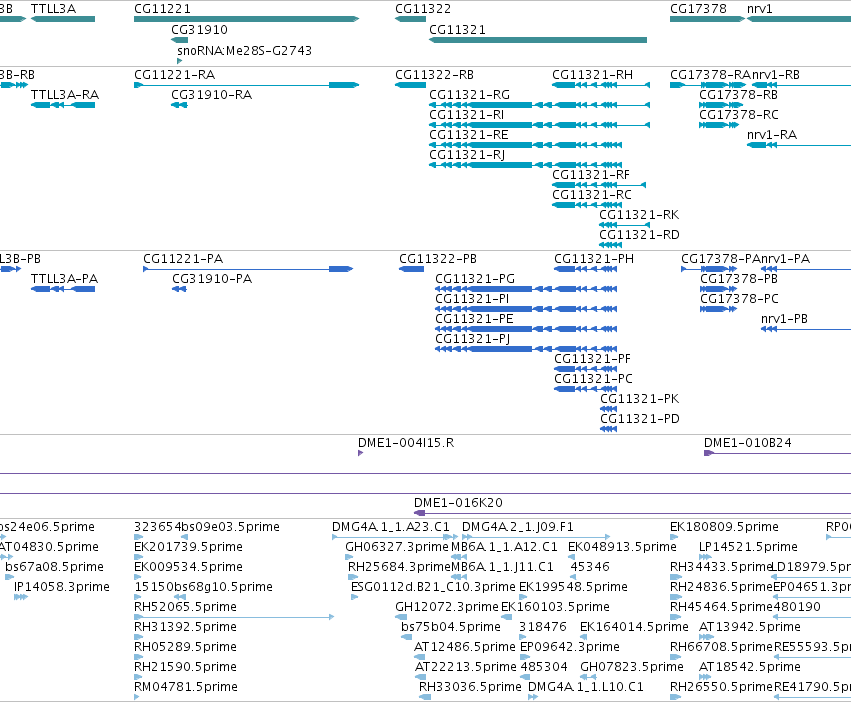Select transcript CG11321-RD
This screenshot has width=851, height=702.
click(x=639, y=235)
